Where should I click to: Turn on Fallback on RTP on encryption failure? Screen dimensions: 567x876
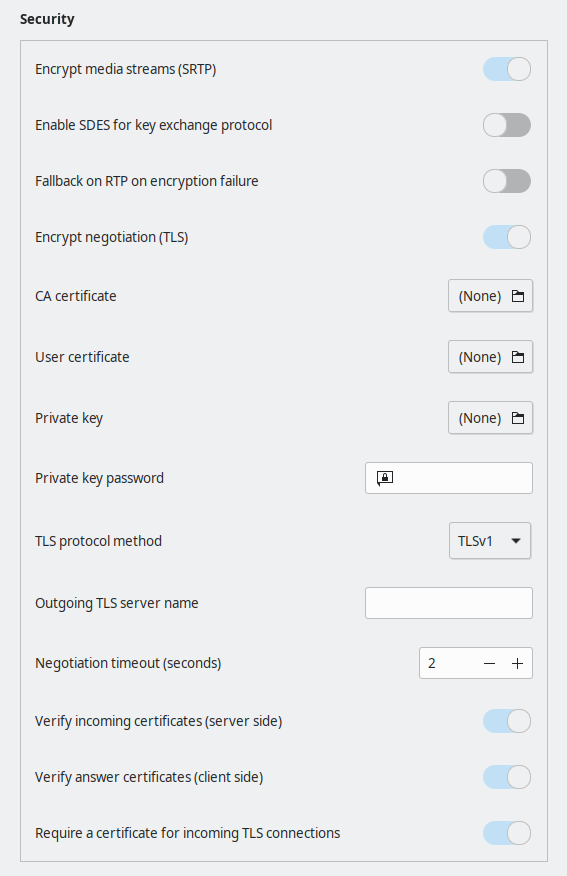tap(507, 181)
